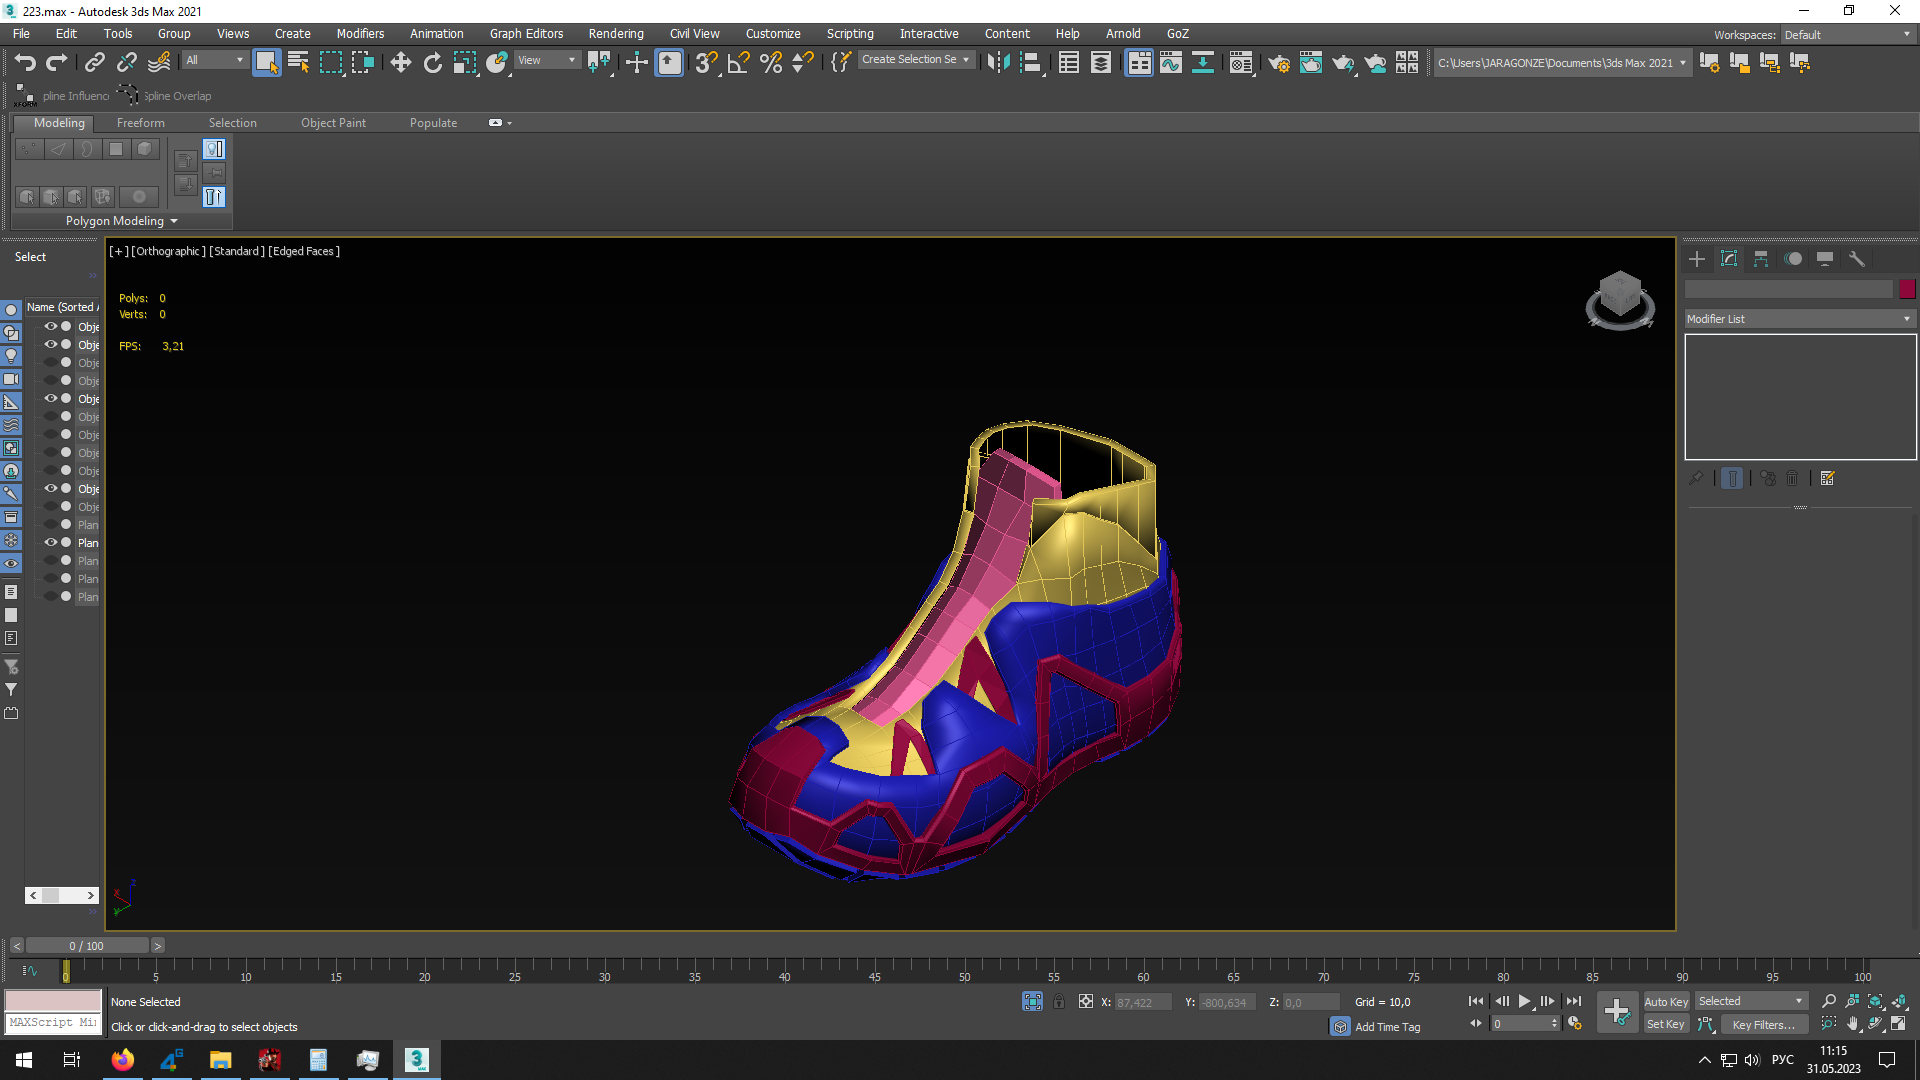Open the Modify panel tab
Image resolution: width=1920 pixels, height=1080 pixels.
coord(1729,259)
